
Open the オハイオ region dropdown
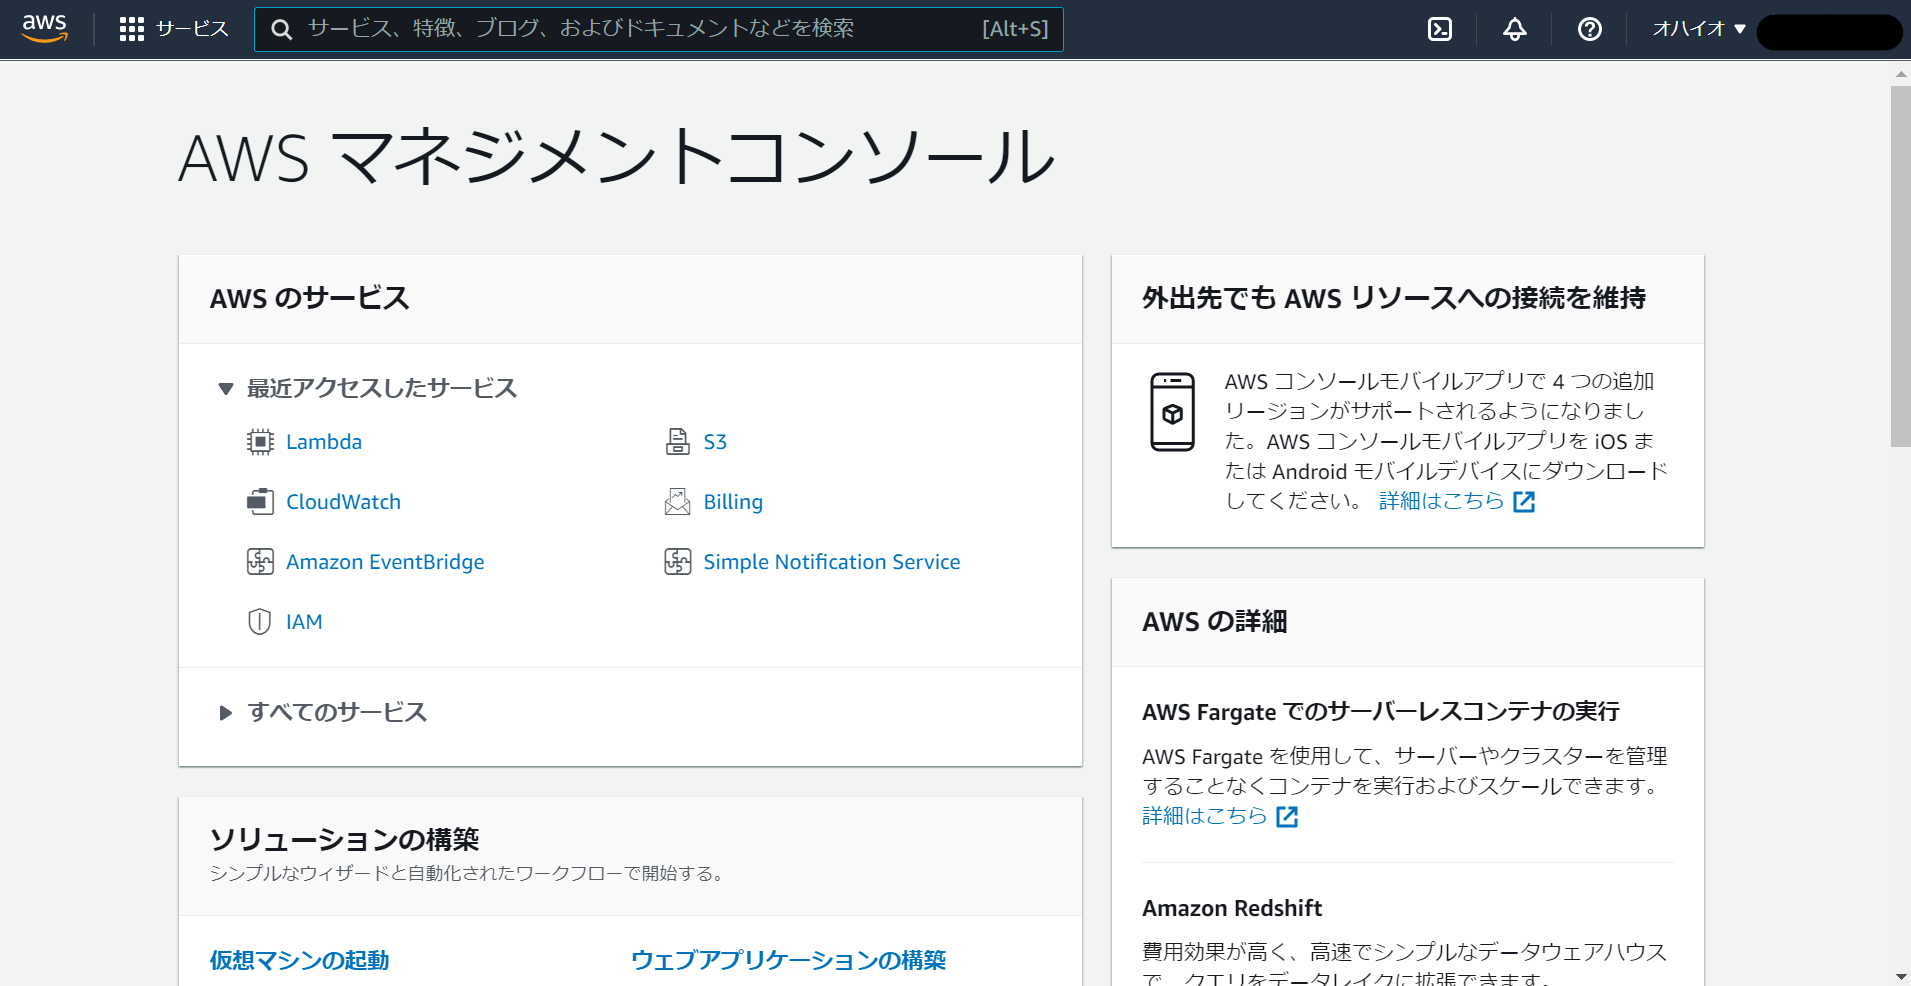pyautogui.click(x=1699, y=29)
